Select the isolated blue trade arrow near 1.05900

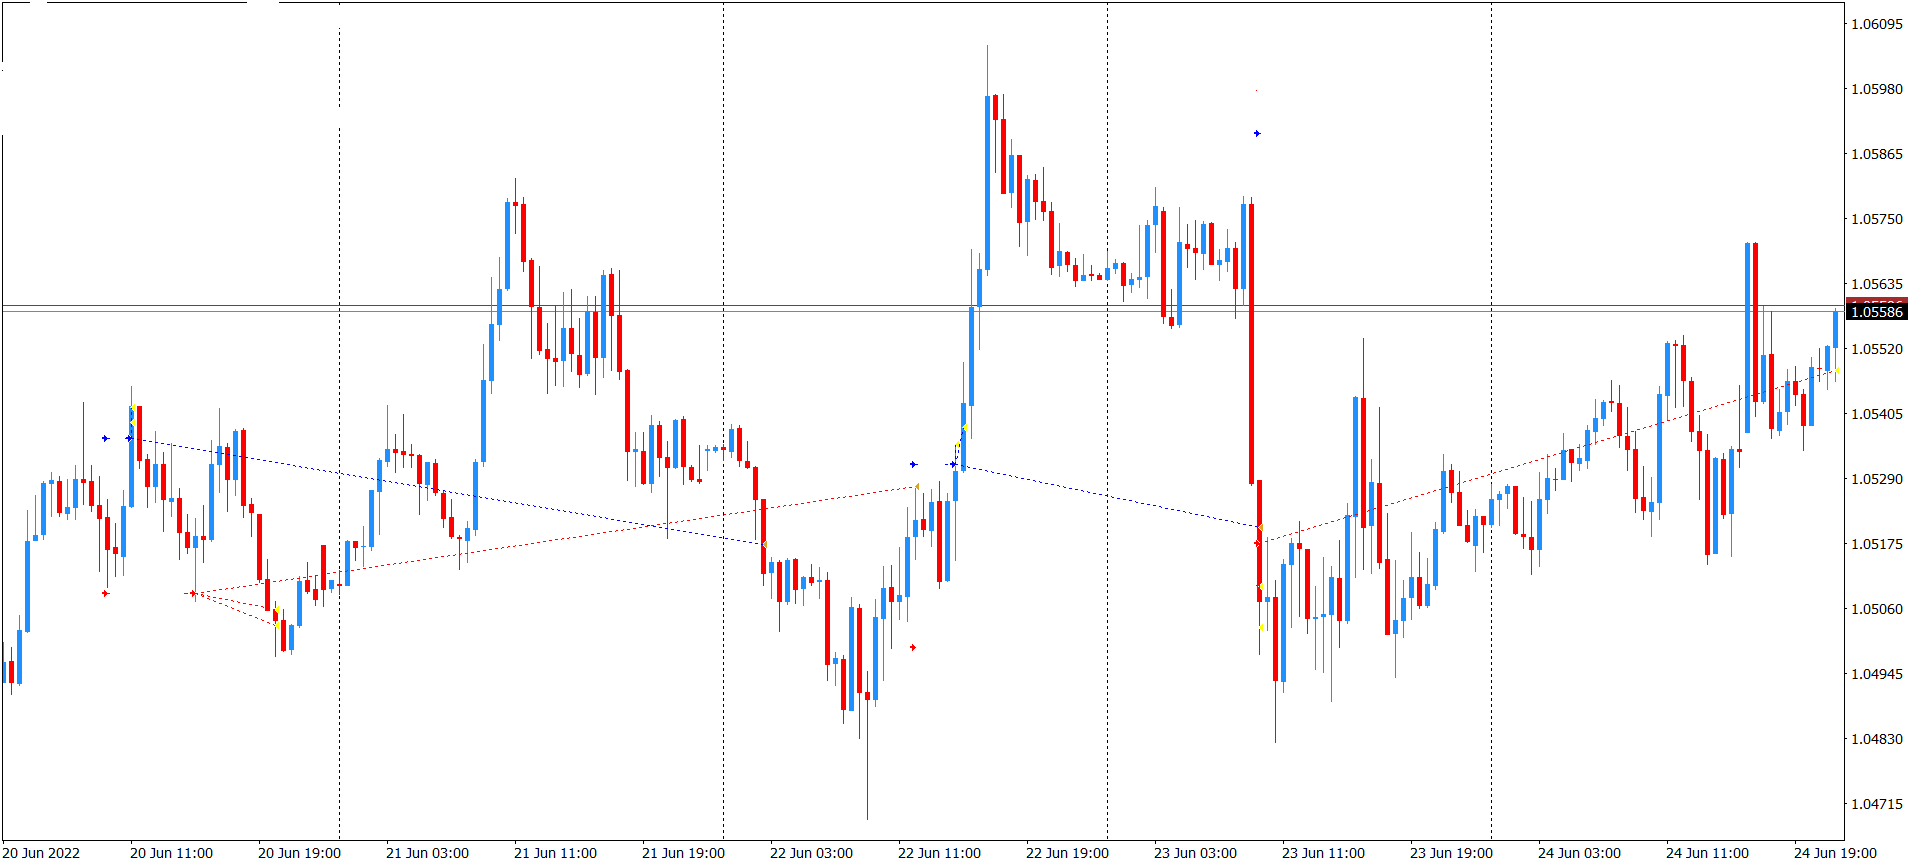pos(1257,133)
